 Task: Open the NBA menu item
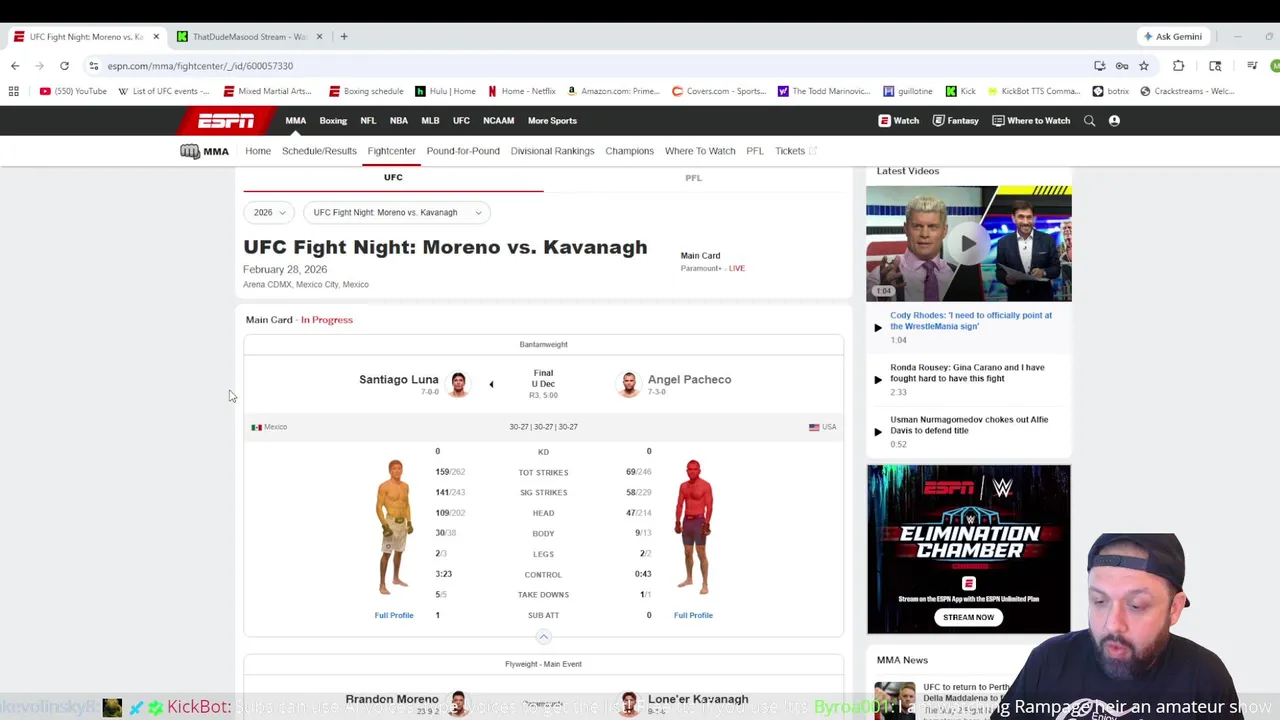399,121
